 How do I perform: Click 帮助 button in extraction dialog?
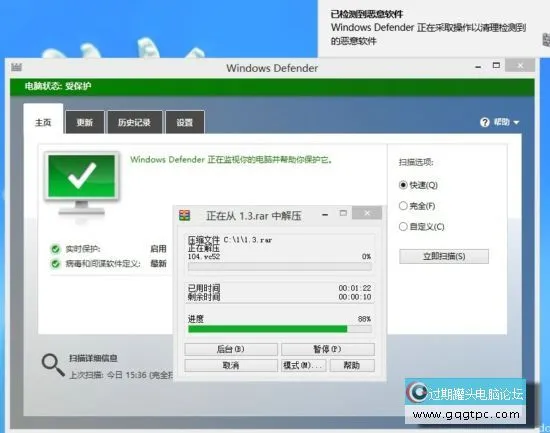(x=352, y=365)
